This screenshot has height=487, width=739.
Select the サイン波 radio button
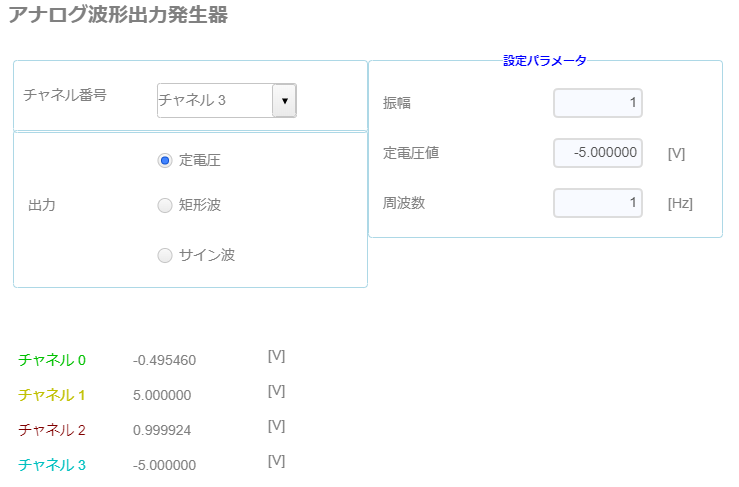pos(164,256)
